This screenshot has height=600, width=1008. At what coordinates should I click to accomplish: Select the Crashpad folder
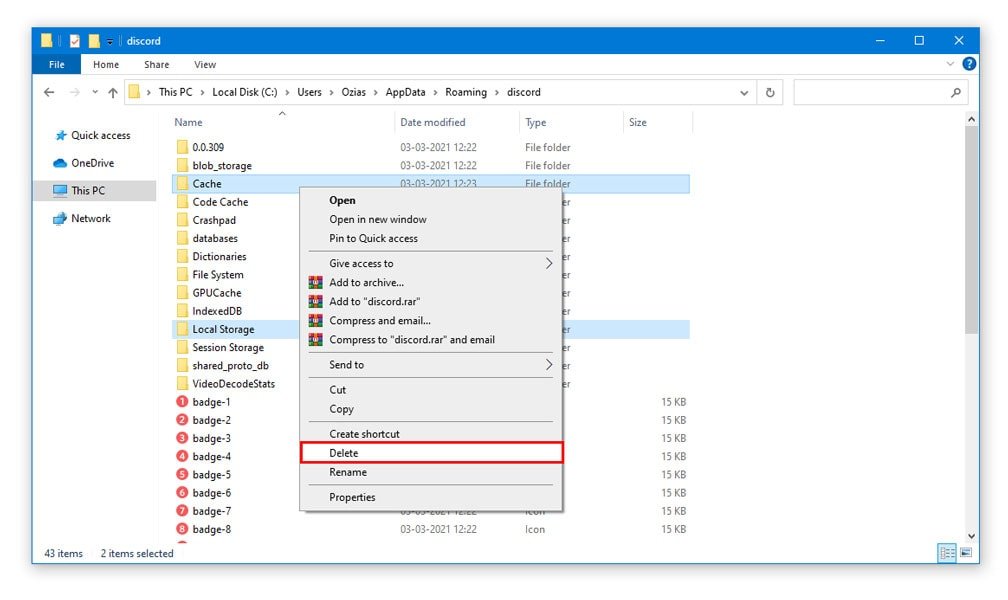click(214, 220)
